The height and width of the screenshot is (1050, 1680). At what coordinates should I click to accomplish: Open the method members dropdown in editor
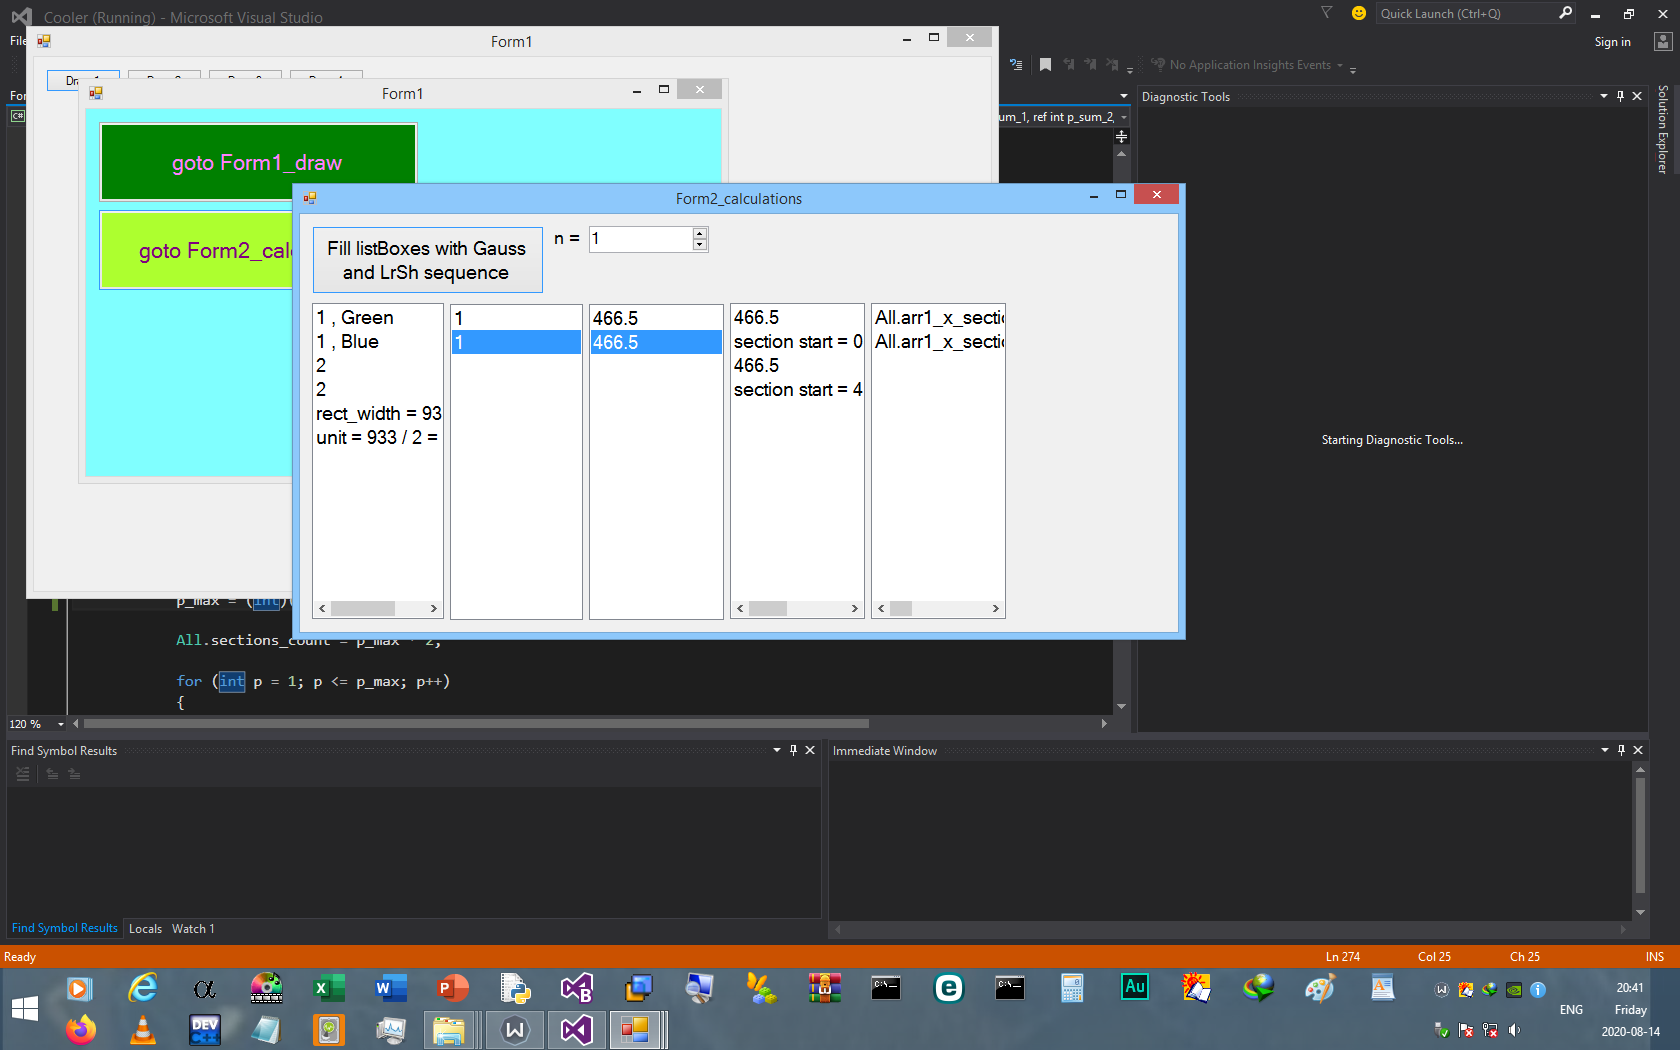pyautogui.click(x=1124, y=117)
